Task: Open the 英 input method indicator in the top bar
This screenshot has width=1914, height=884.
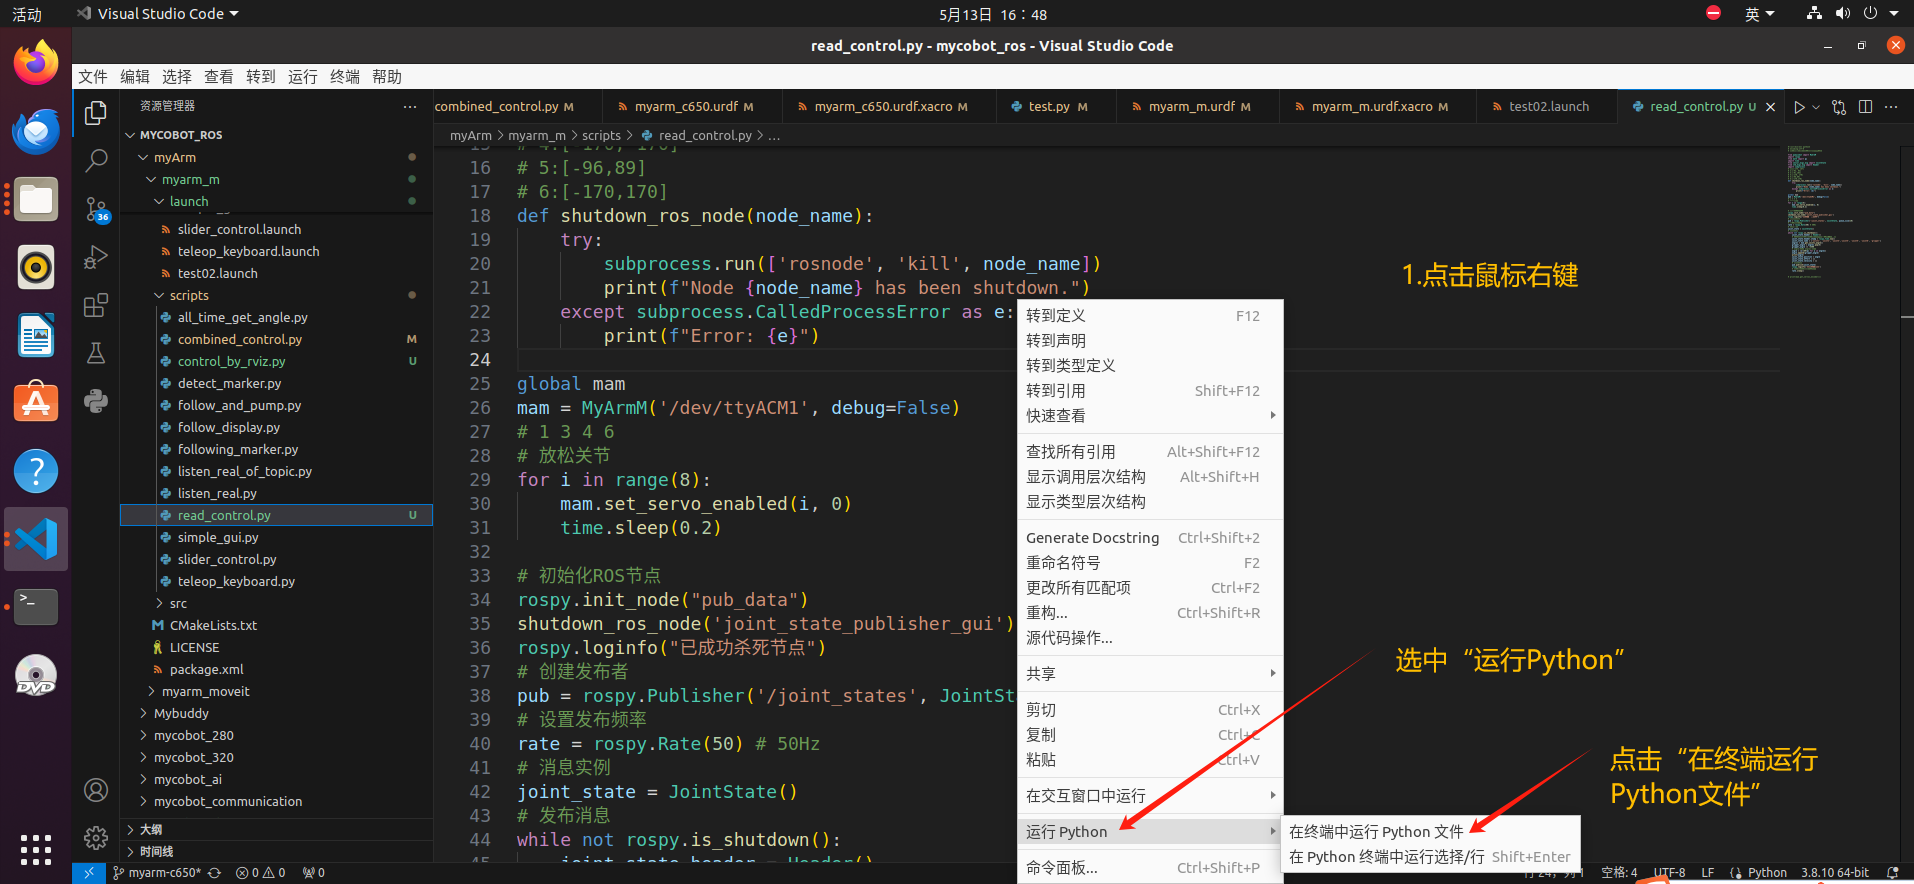Action: (1759, 14)
